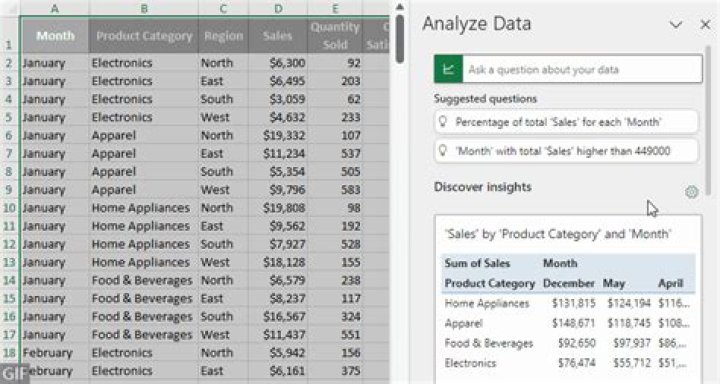Select column A header
This screenshot has height=384, width=720.
pyautogui.click(x=55, y=8)
